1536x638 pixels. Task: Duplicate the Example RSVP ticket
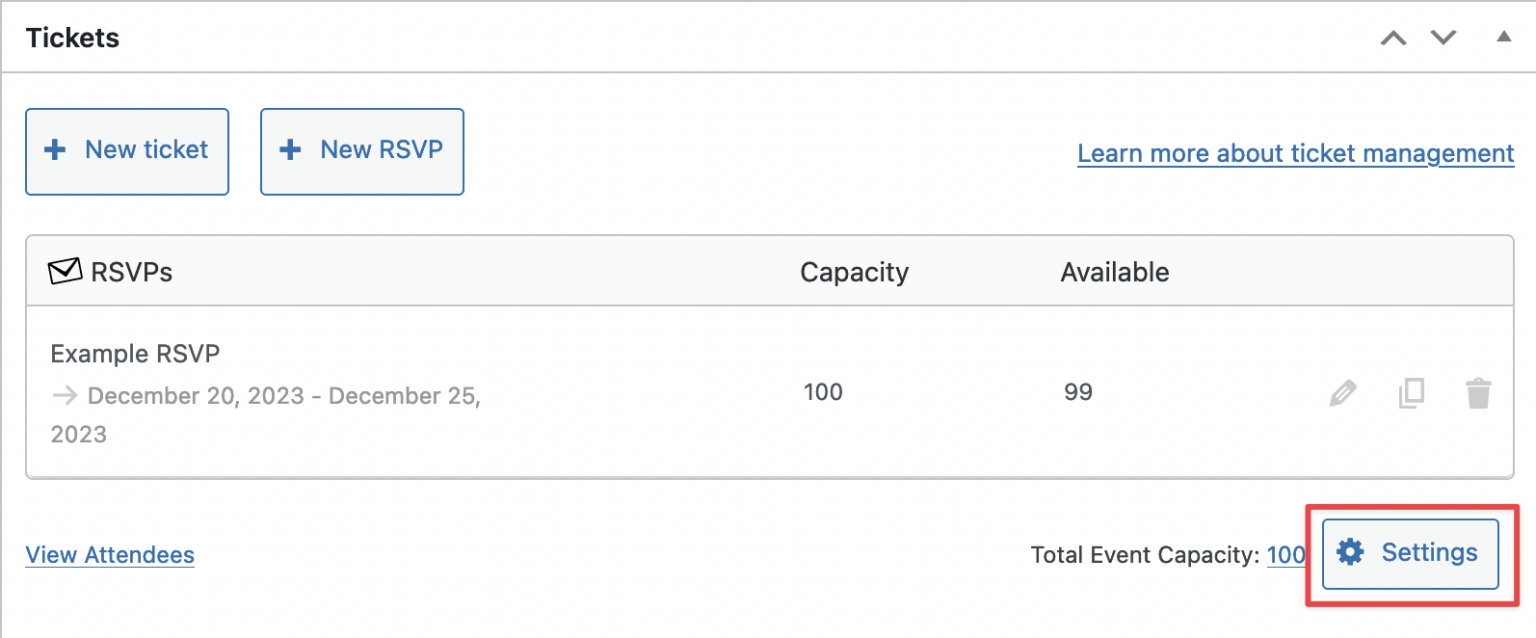(x=1411, y=394)
